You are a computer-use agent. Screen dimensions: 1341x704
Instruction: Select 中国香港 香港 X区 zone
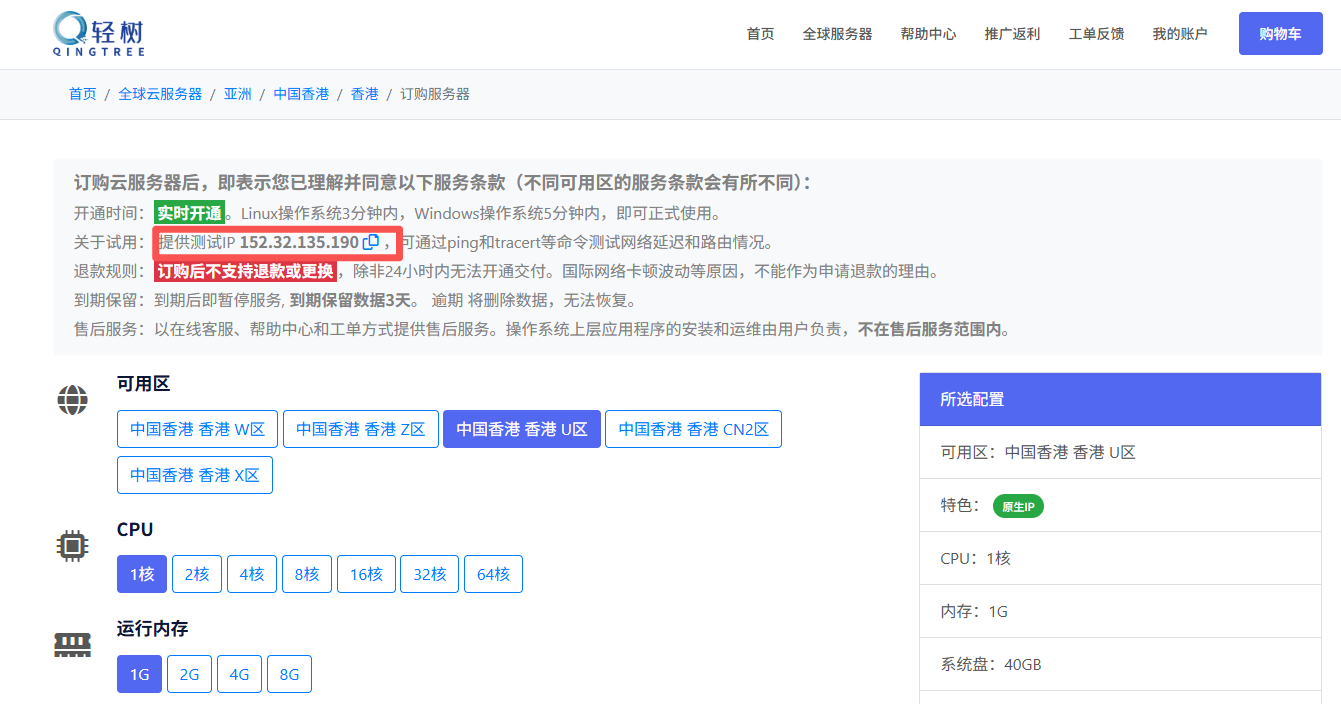point(195,475)
